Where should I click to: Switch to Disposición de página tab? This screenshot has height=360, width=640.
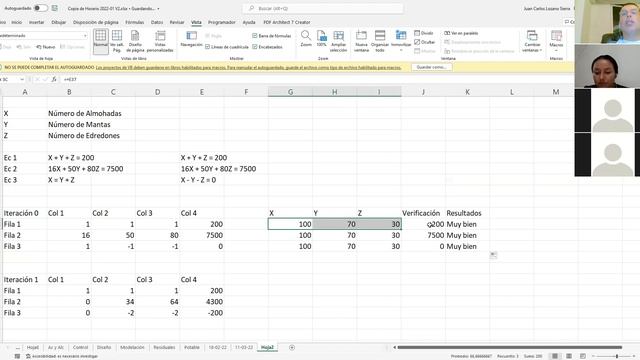[x=96, y=22]
